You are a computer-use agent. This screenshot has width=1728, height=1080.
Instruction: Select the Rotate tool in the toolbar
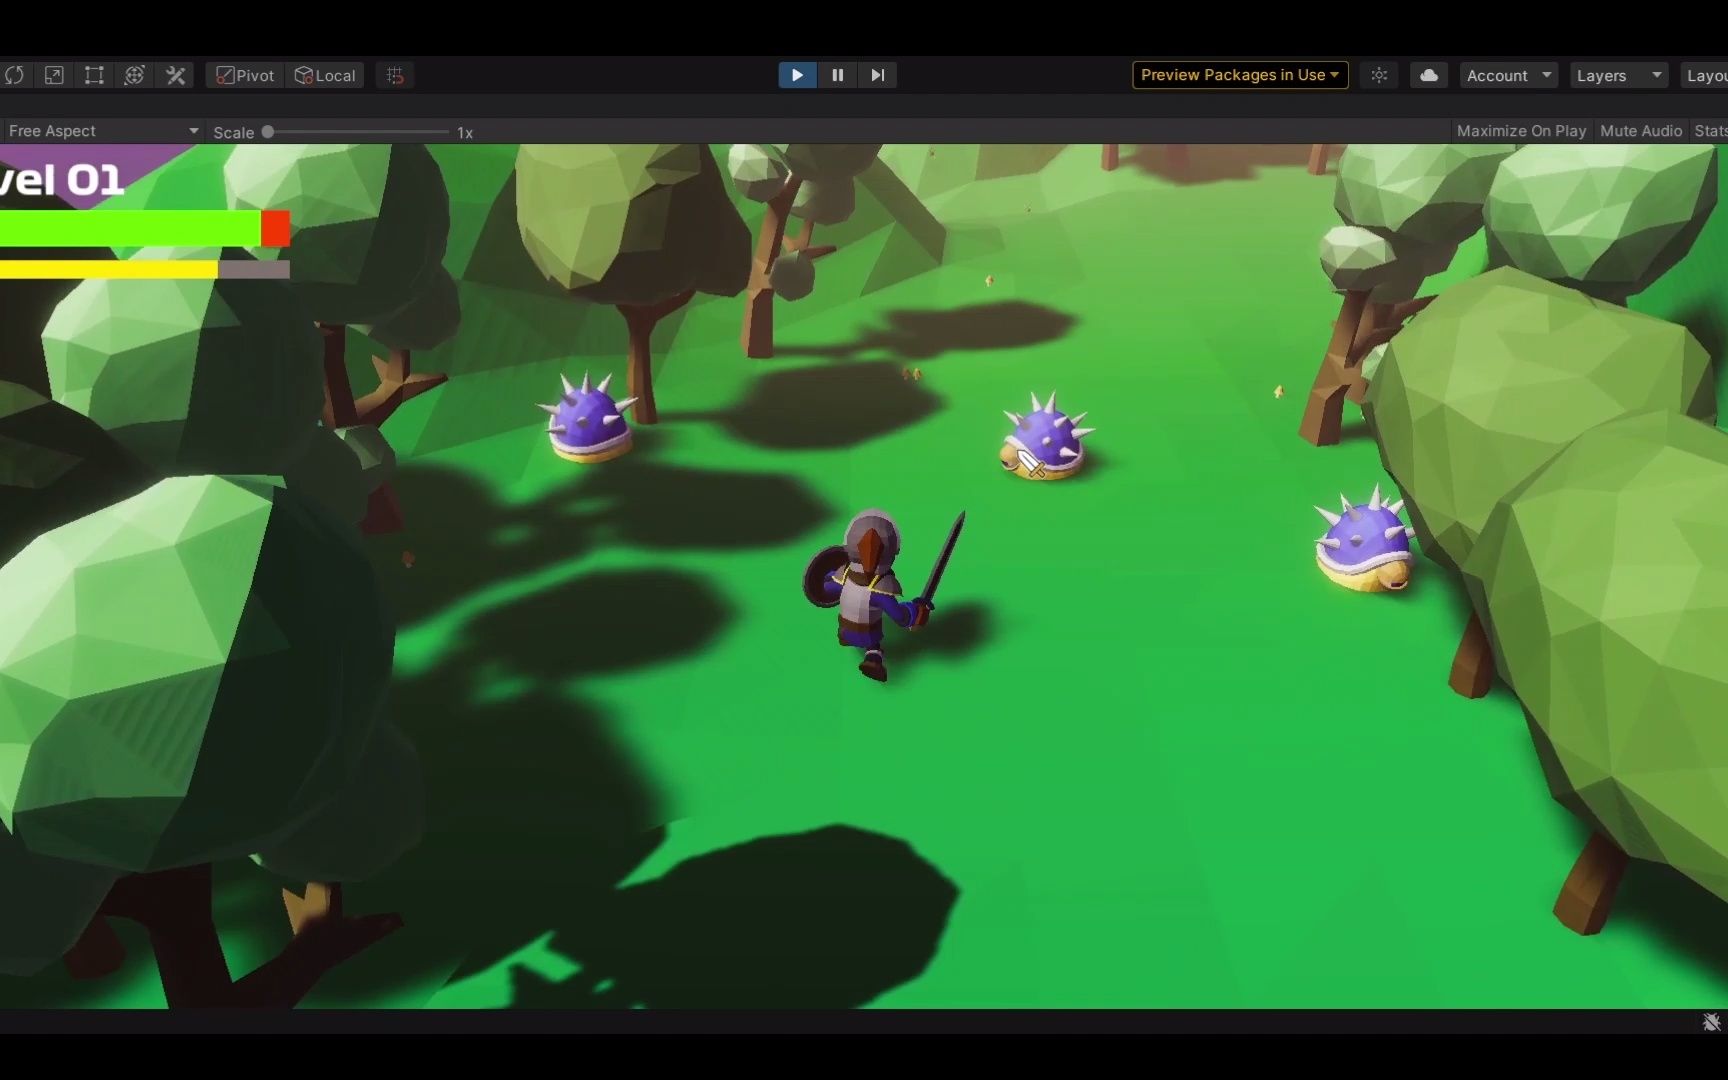[x=16, y=75]
